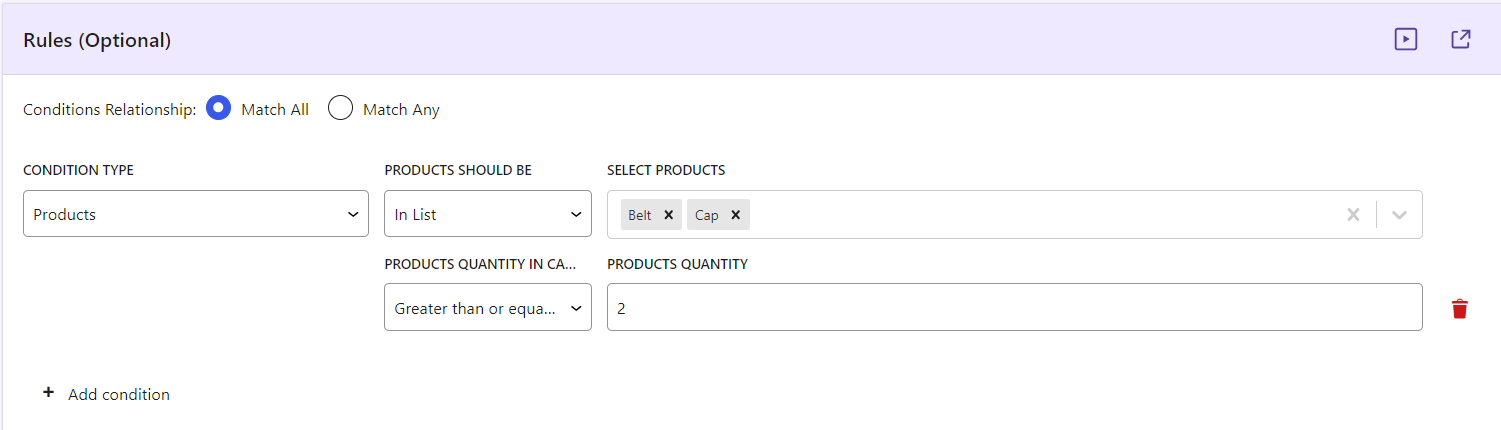The width and height of the screenshot is (1501, 430).
Task: Open the Products Quantity In Cart dropdown
Action: (488, 308)
